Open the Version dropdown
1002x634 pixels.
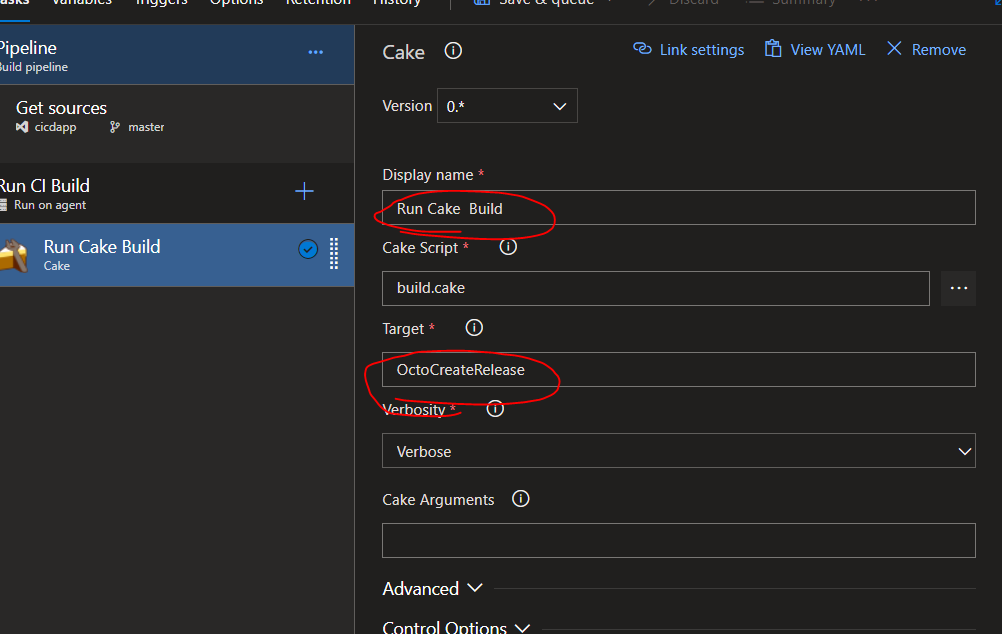507,106
